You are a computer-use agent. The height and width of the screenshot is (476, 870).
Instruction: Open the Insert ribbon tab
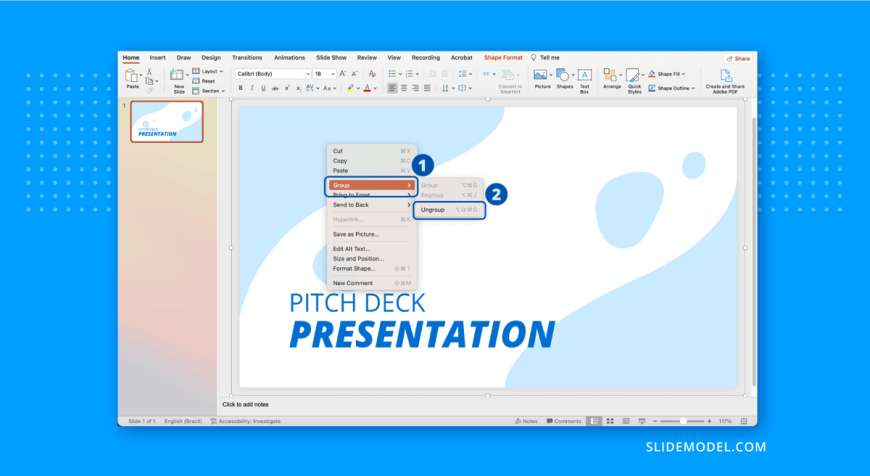click(x=158, y=58)
